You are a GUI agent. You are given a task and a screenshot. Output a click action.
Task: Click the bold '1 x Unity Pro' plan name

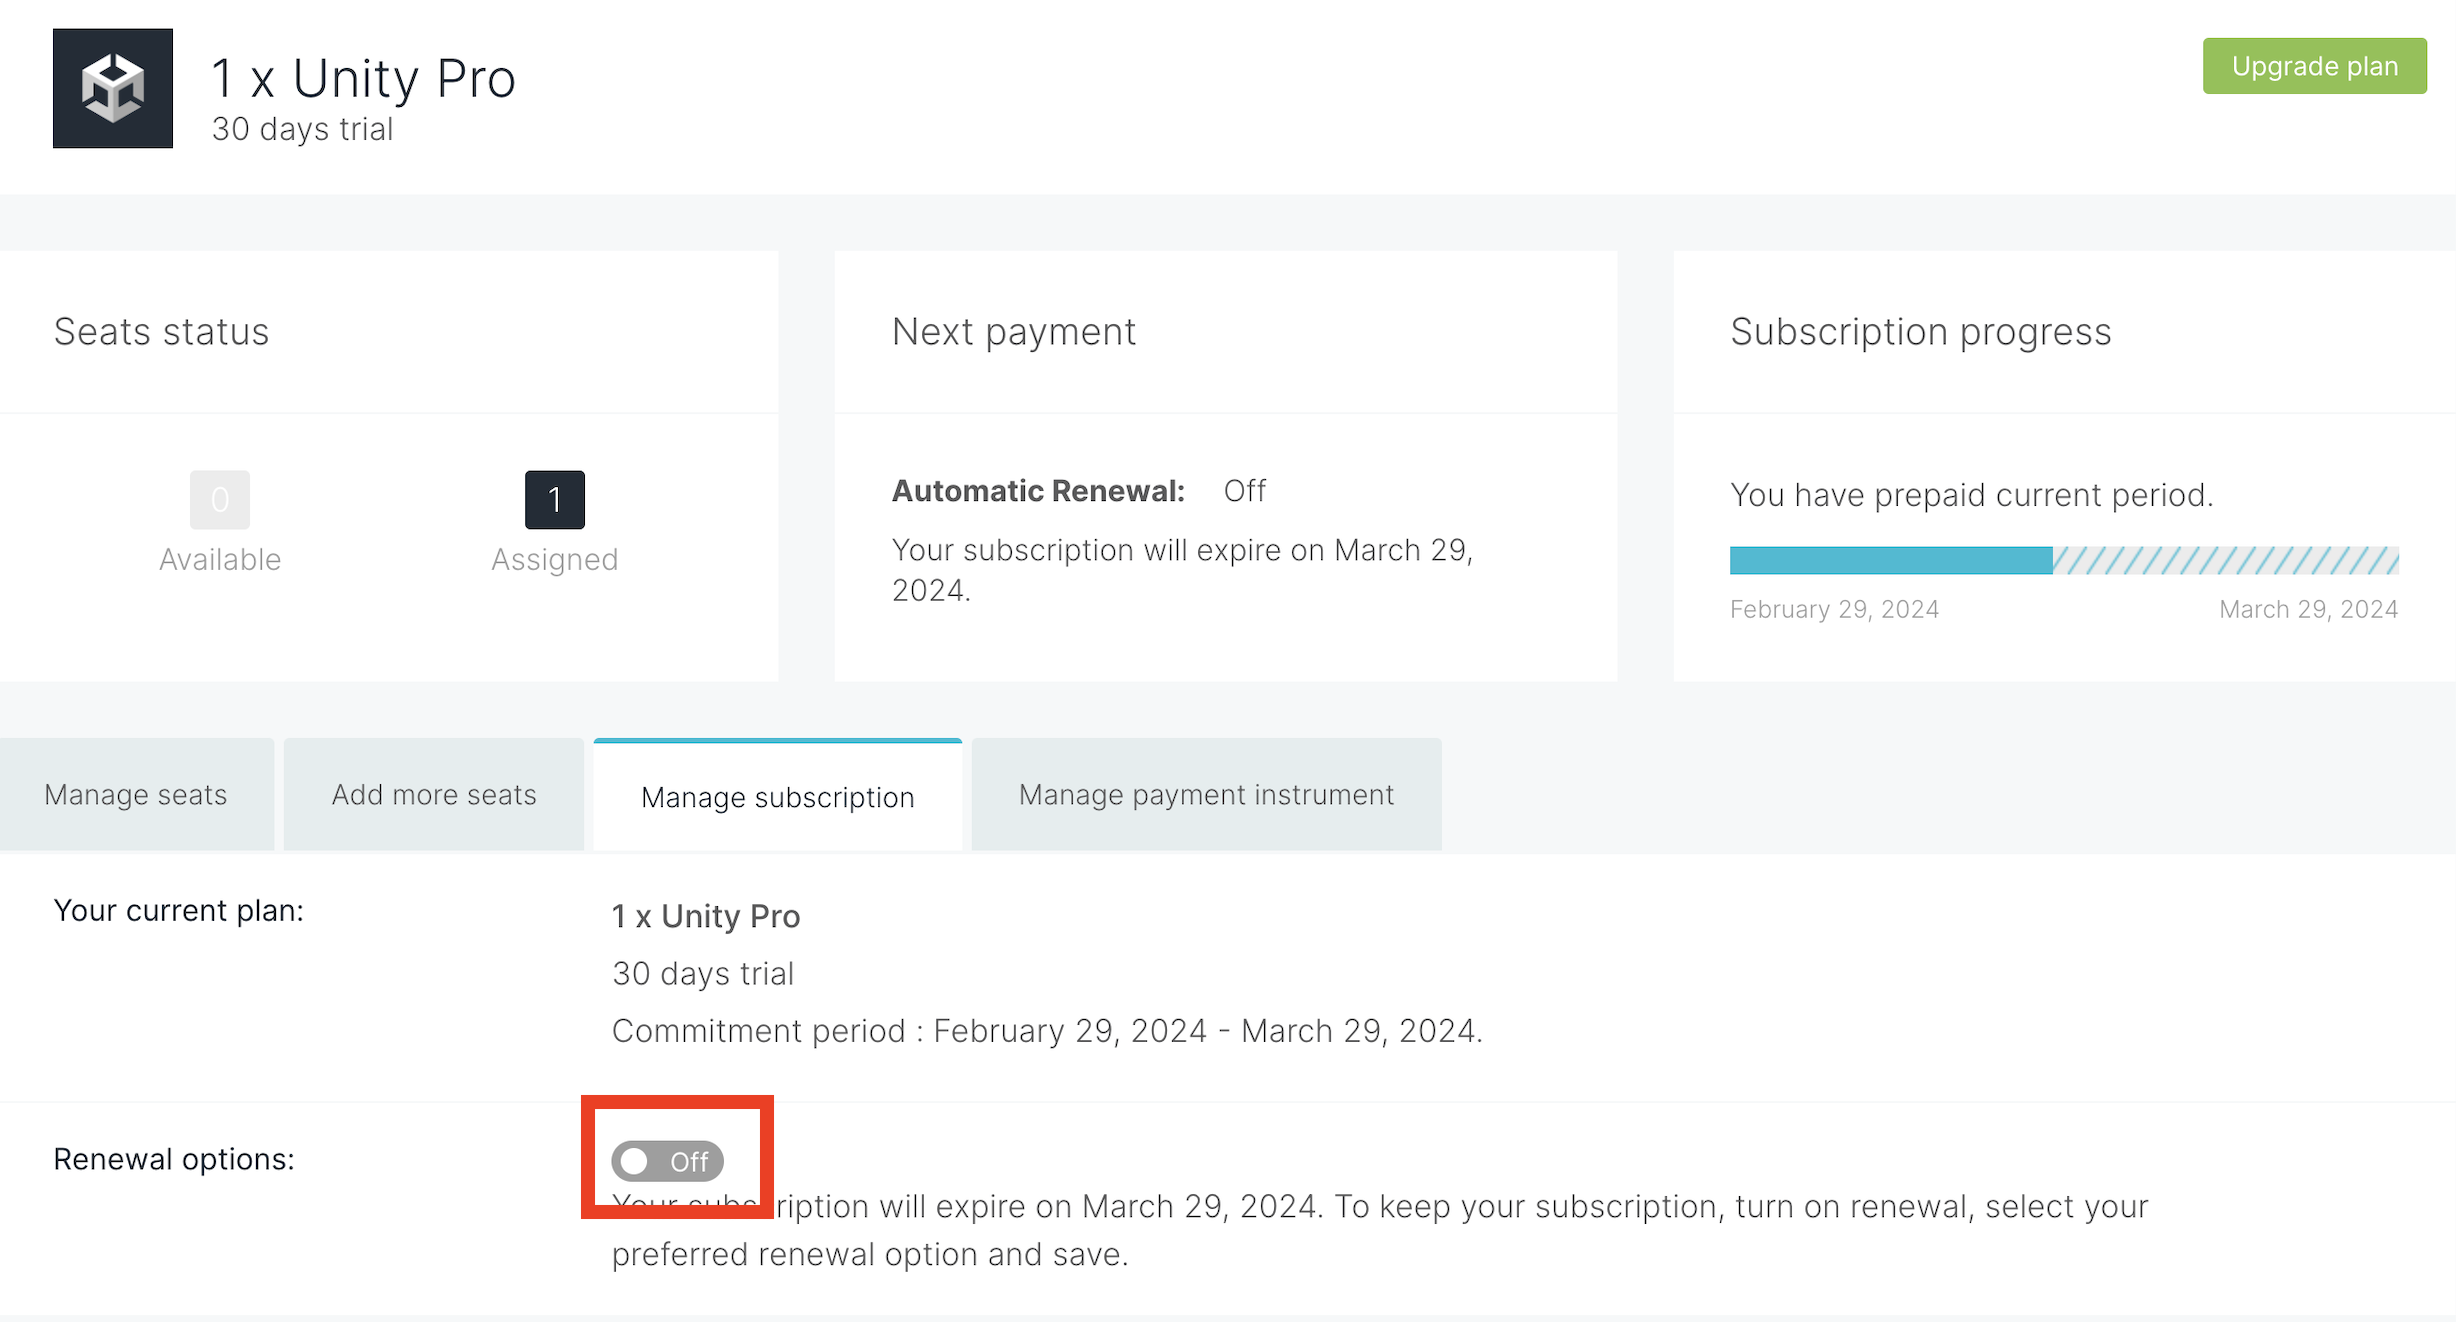pyautogui.click(x=706, y=916)
